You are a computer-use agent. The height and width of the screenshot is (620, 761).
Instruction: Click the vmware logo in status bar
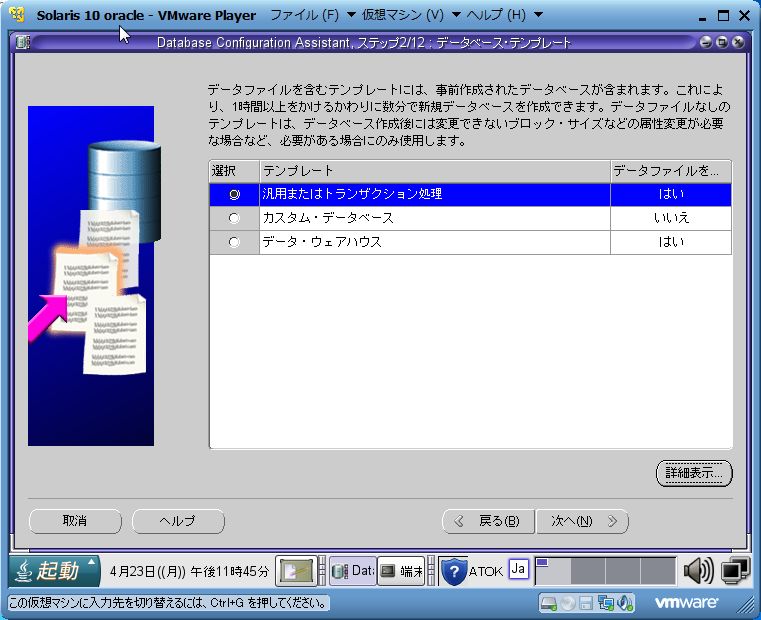686,603
